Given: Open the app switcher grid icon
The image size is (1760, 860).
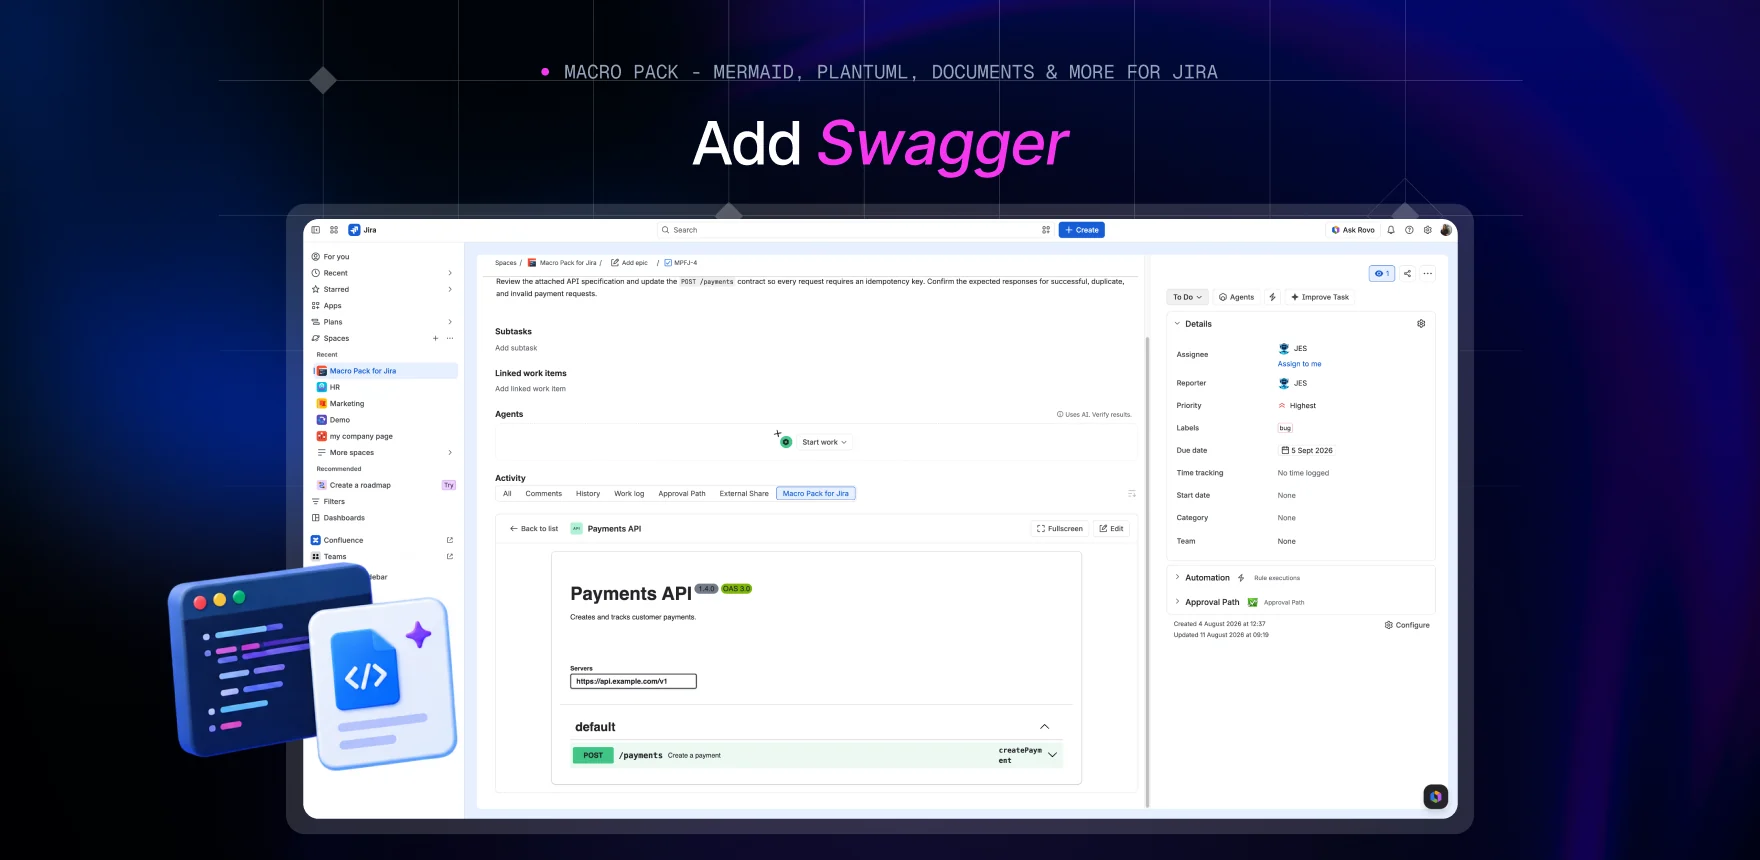Looking at the screenshot, I should point(334,230).
